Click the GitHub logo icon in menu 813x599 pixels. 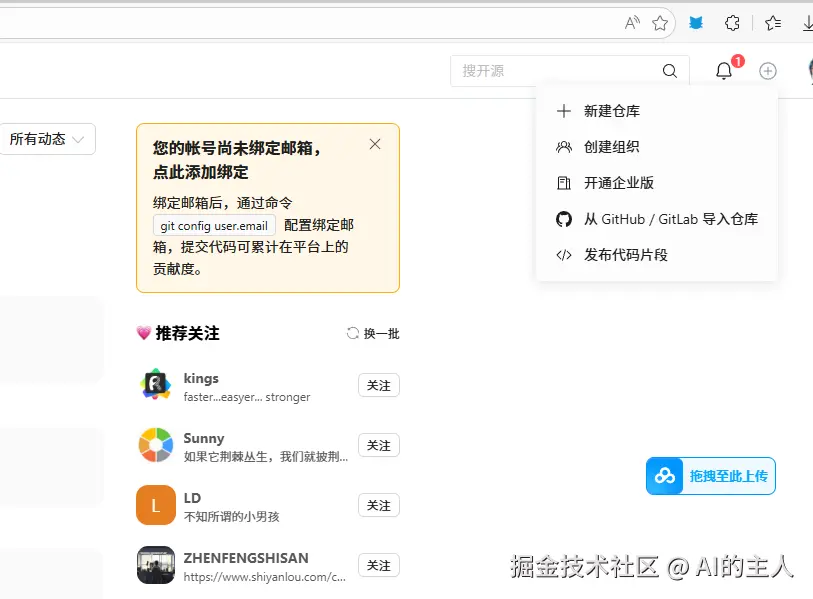[x=564, y=219]
